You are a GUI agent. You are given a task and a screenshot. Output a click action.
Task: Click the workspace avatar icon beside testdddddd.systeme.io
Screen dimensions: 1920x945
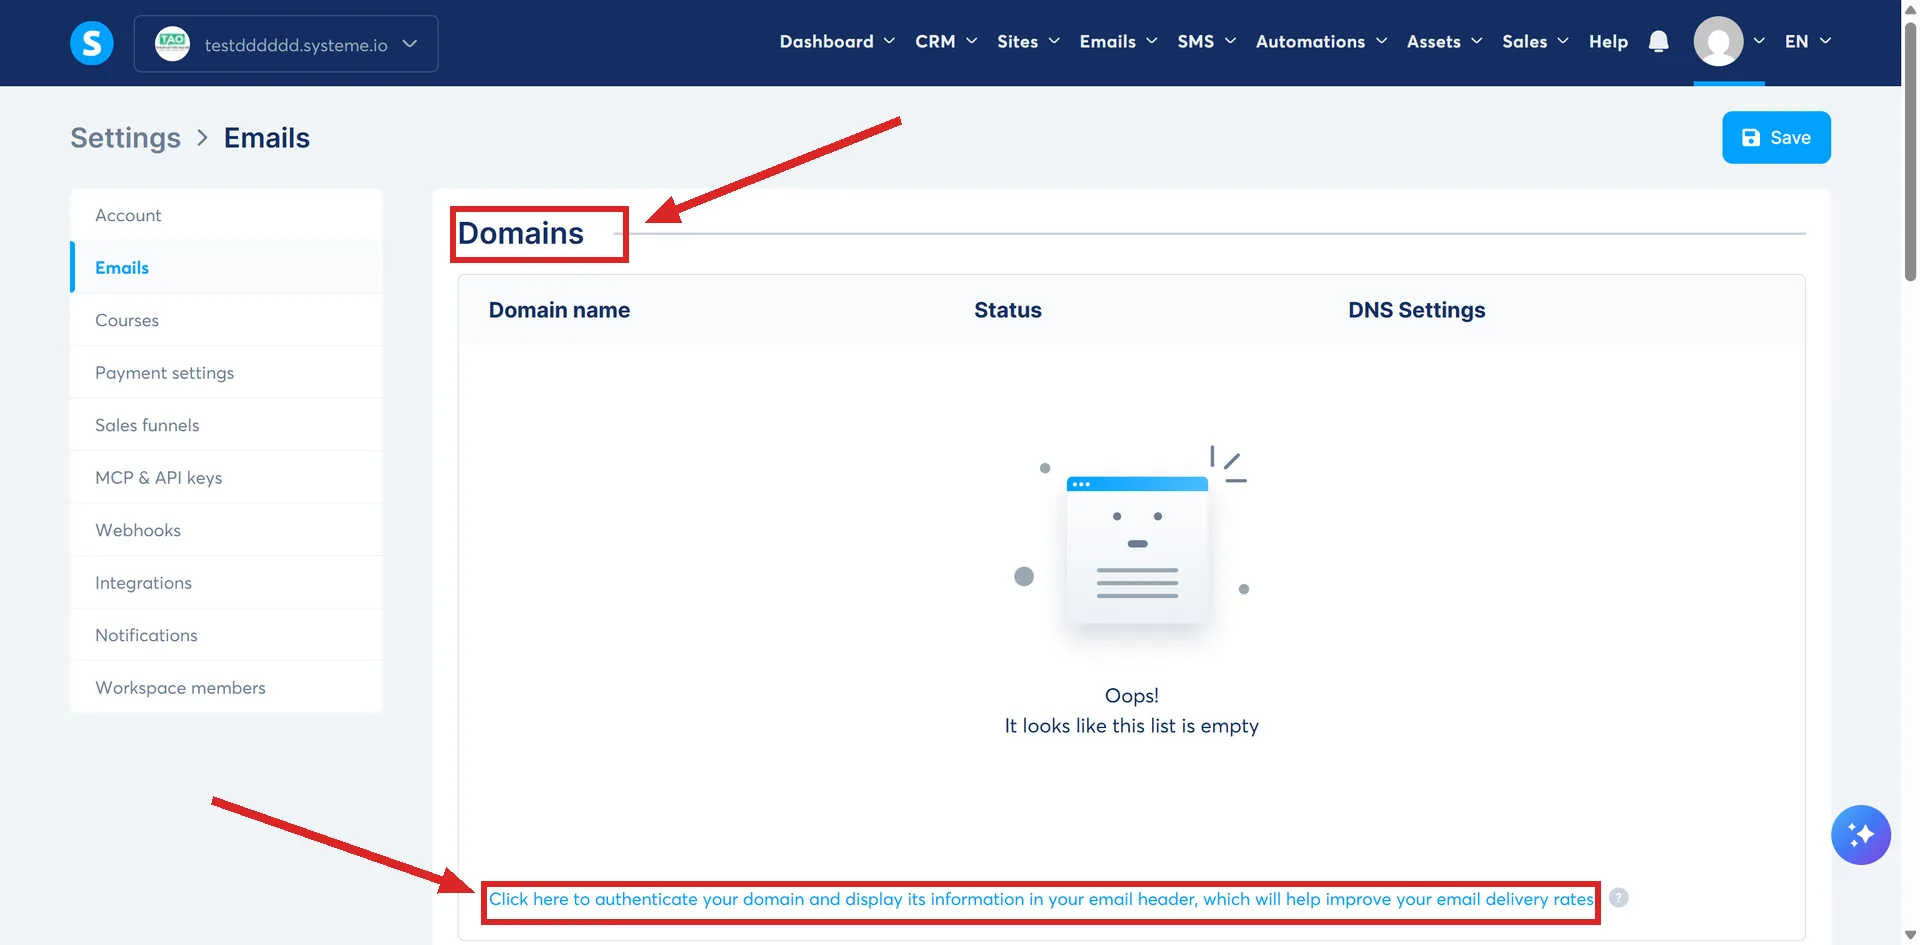[172, 43]
